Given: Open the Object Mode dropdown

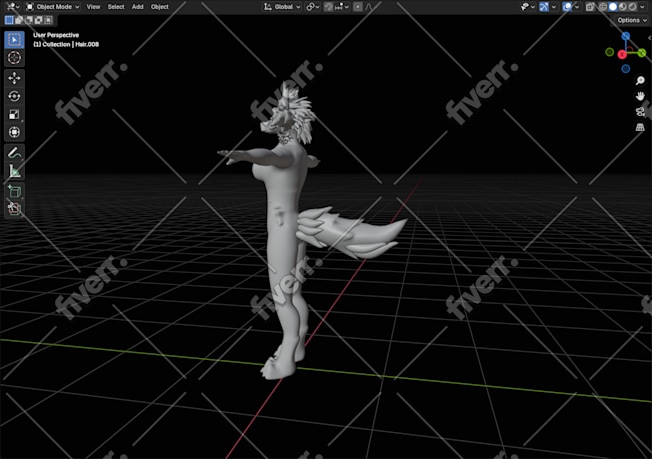Looking at the screenshot, I should pos(52,7).
